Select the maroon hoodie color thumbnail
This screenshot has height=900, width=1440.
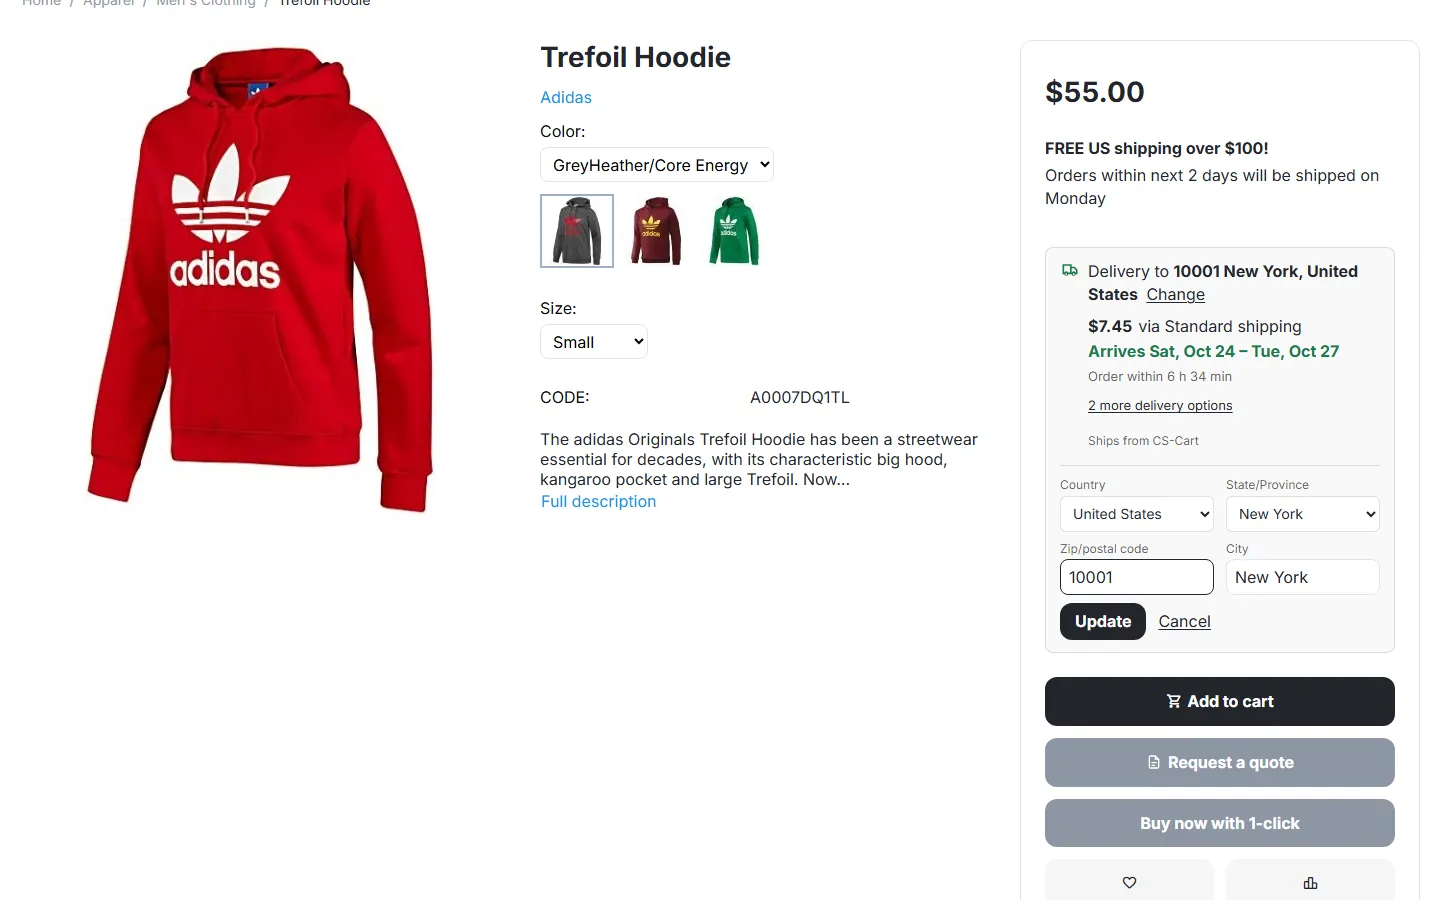click(x=655, y=231)
